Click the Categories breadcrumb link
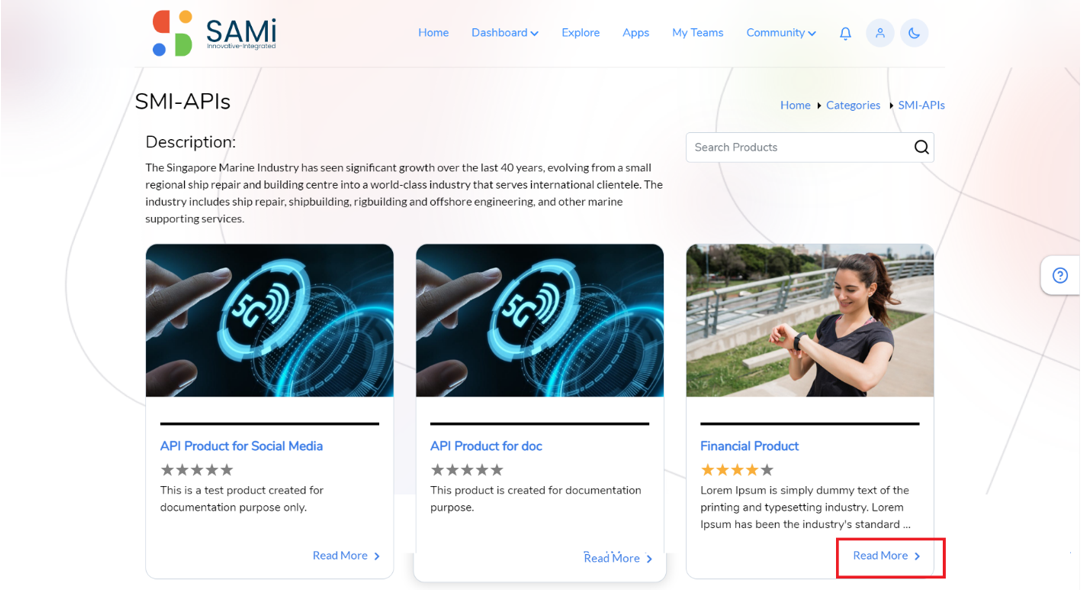 tap(853, 105)
